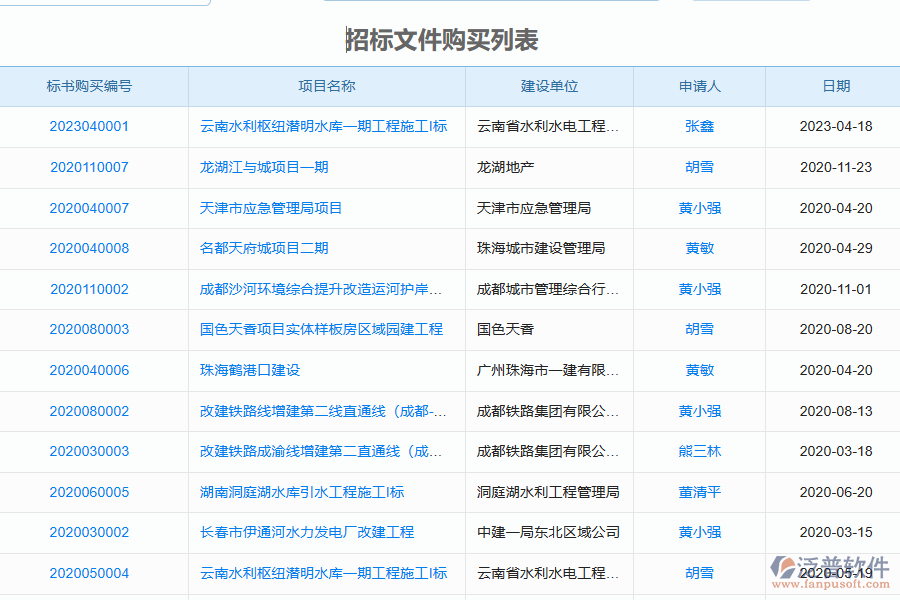
Task: Click applicant 张鑫 in first row
Action: point(700,127)
